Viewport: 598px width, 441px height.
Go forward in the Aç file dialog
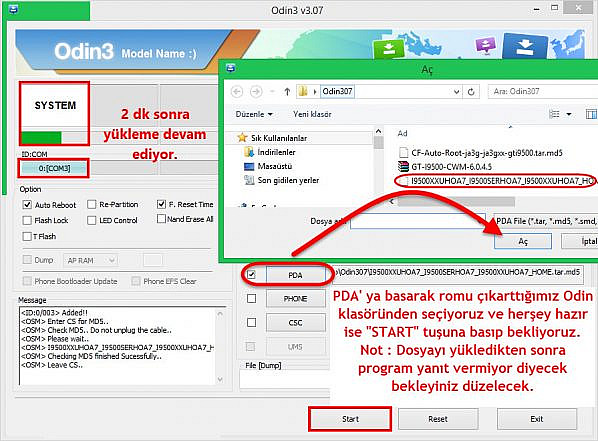pos(256,92)
